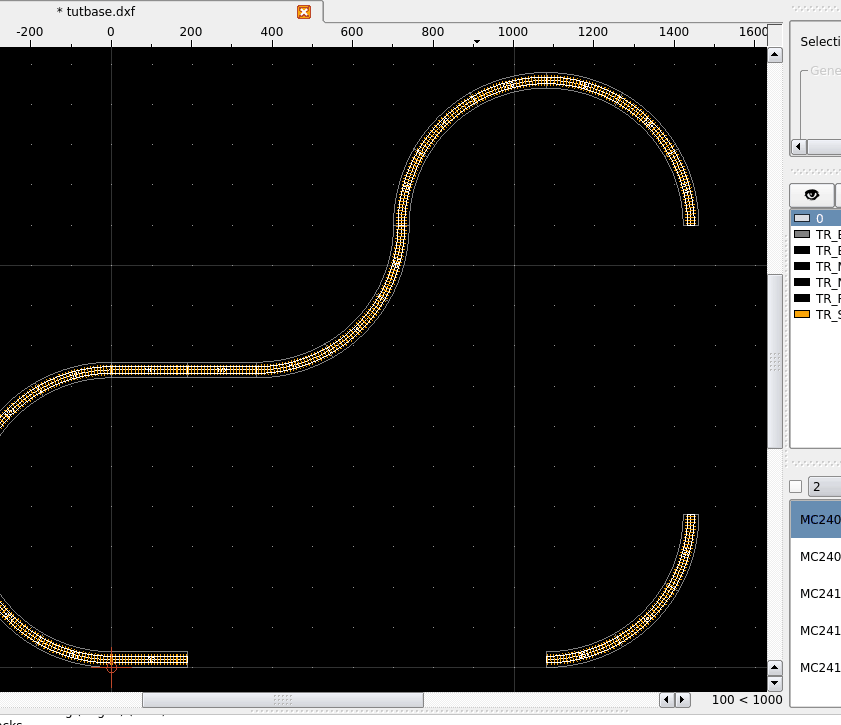This screenshot has height=725, width=841.
Task: Click the left arrow of the canvas horizontal scrollbar
Action: point(668,700)
